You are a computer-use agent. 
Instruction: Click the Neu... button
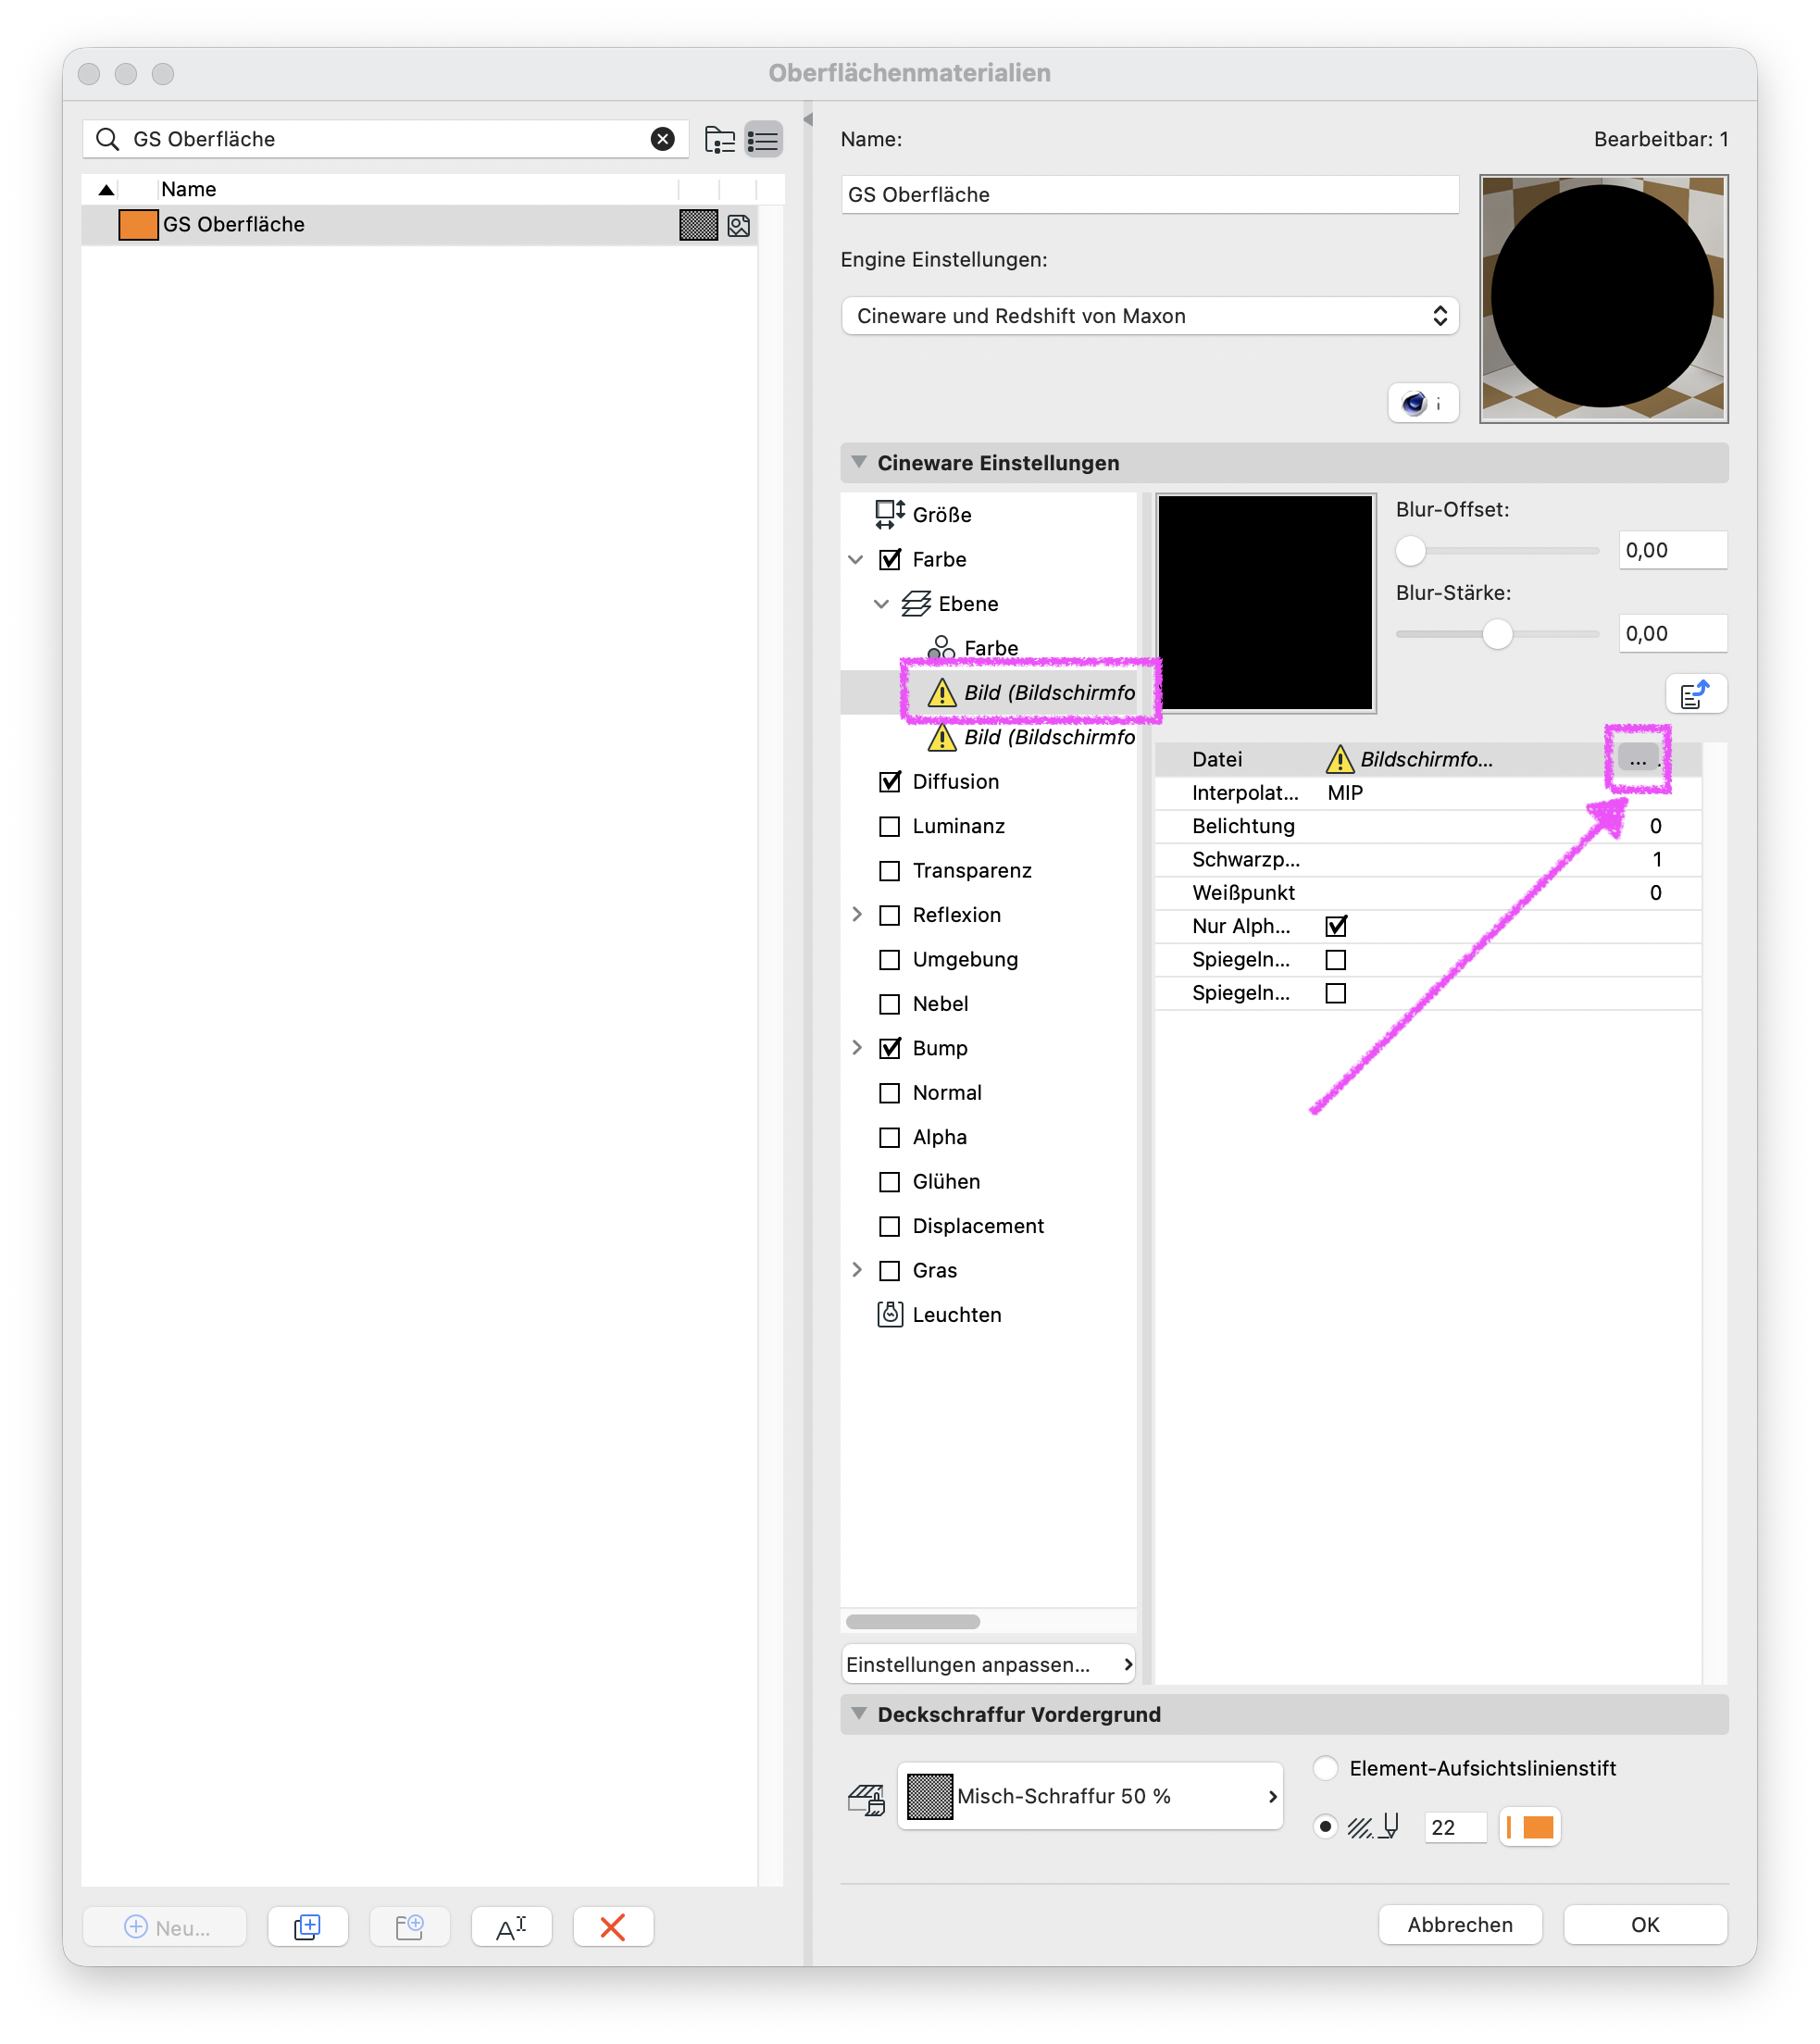165,1926
